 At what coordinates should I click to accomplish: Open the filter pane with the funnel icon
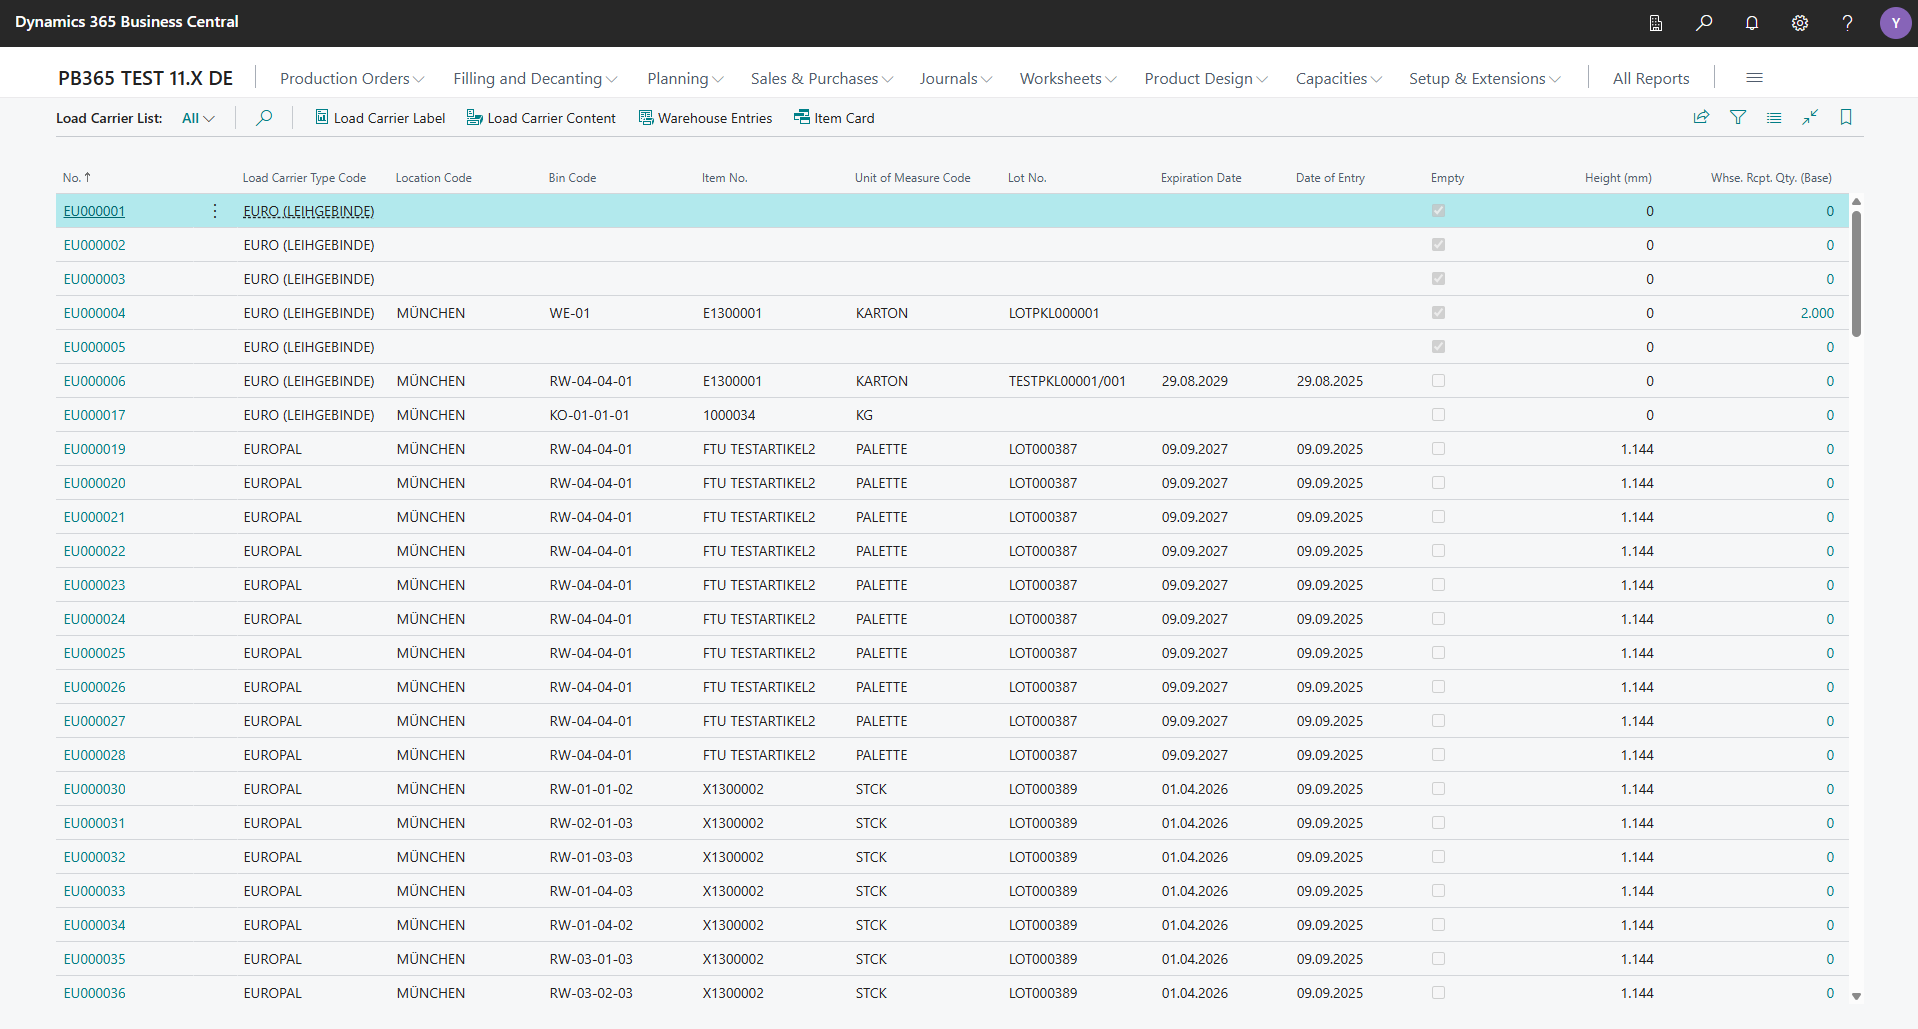(x=1737, y=117)
